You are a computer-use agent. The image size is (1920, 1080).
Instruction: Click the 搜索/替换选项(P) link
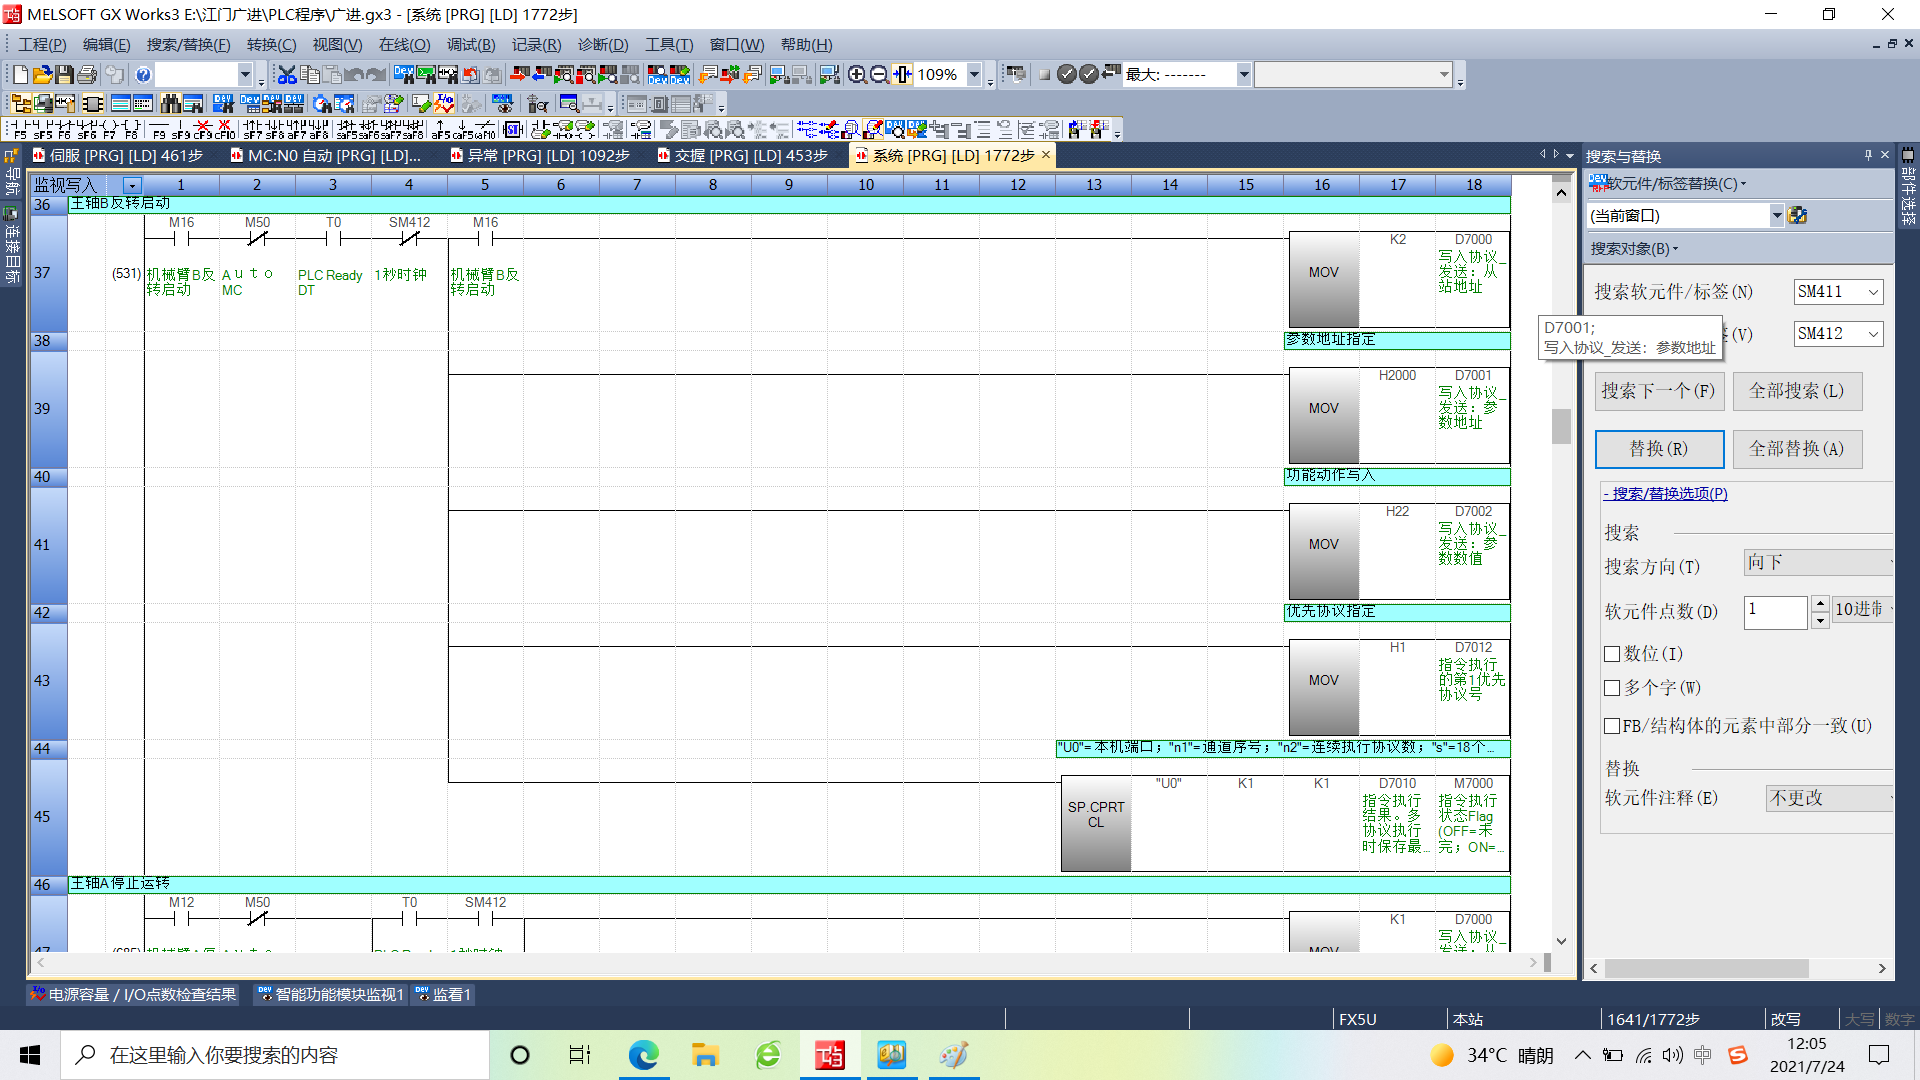[1666, 494]
